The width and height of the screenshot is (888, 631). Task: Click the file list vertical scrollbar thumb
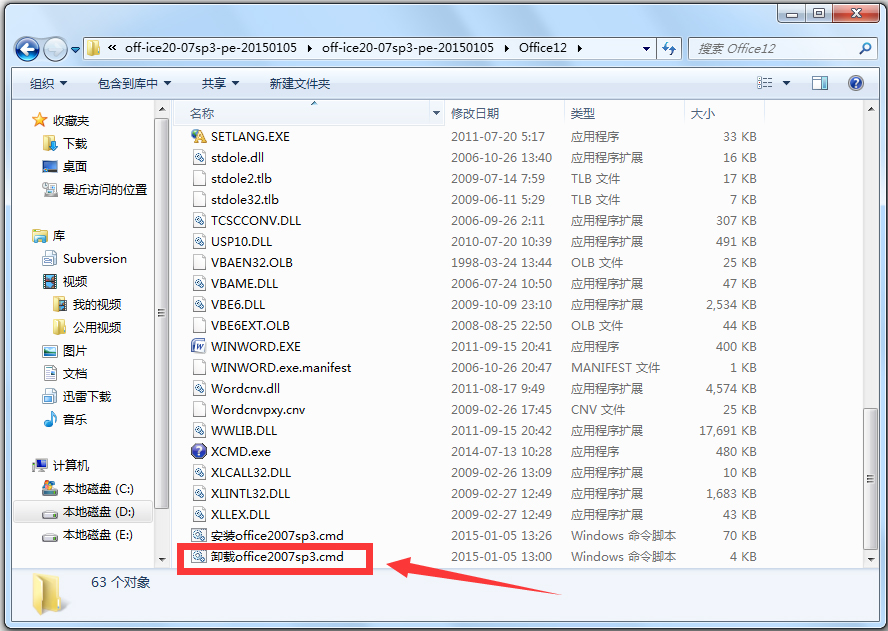pyautogui.click(x=870, y=479)
